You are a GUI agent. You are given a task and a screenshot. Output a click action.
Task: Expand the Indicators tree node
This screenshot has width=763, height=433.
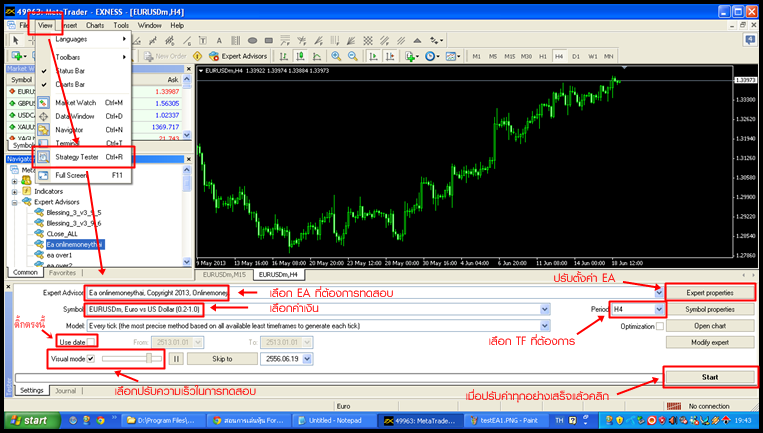15,192
